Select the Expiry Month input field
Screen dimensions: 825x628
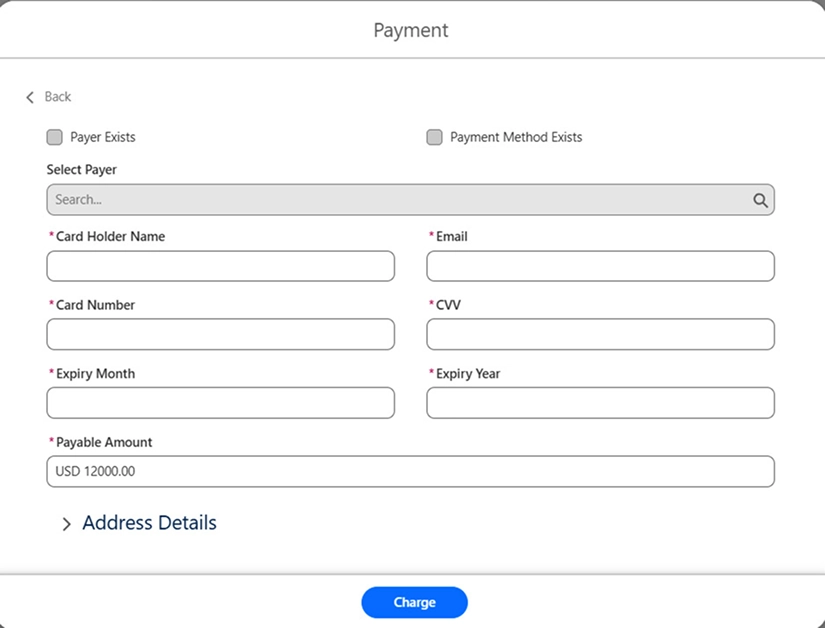[220, 403]
